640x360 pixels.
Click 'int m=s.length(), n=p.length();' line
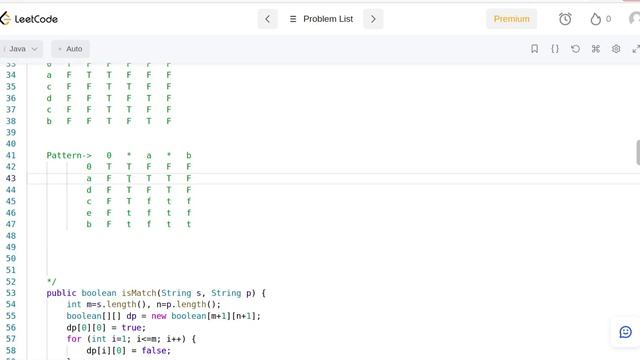[x=144, y=304]
